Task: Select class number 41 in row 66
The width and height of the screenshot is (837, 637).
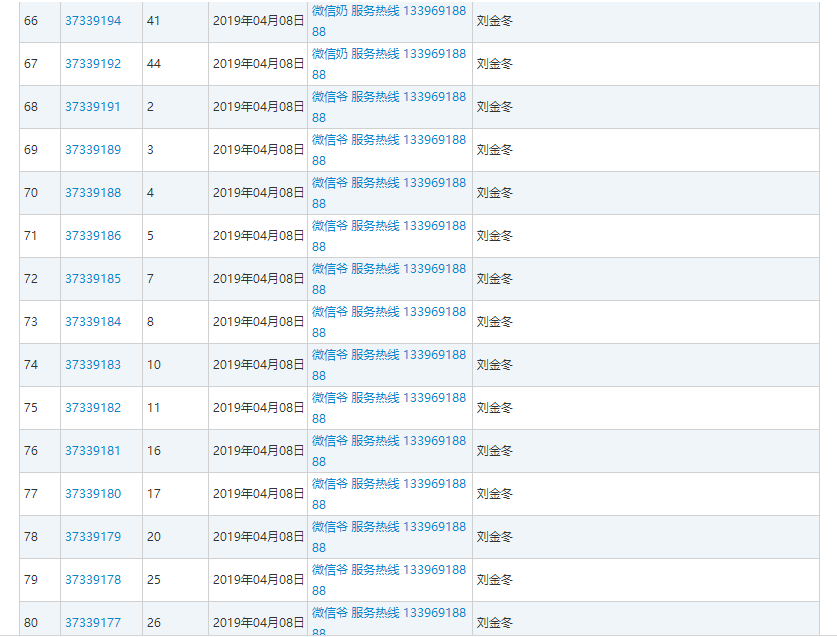Action: 153,21
